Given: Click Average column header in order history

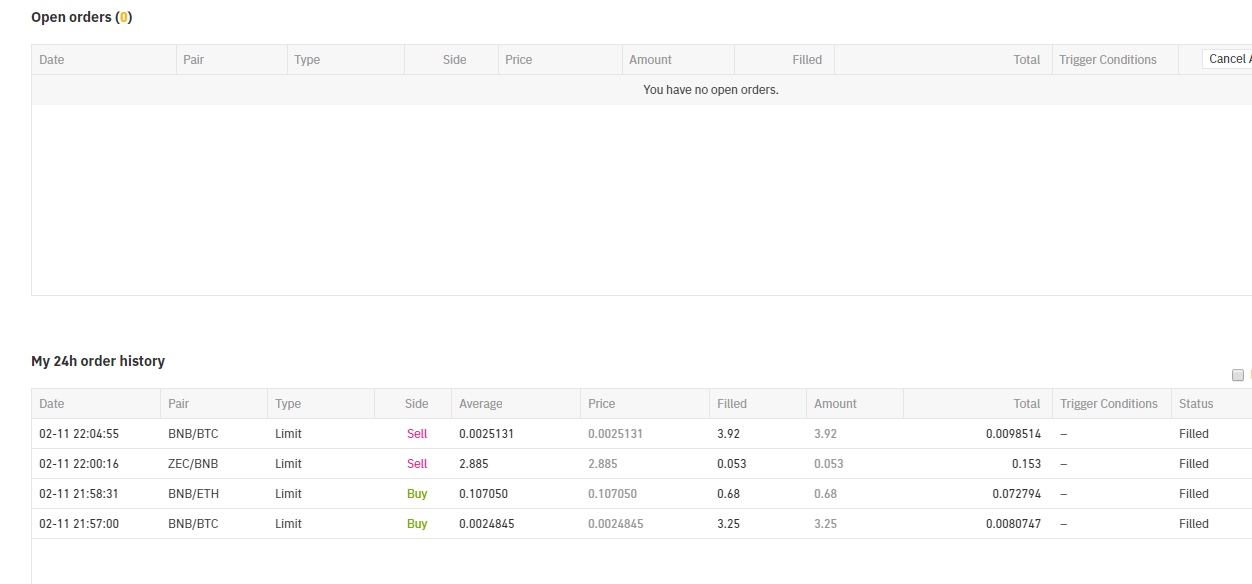Looking at the screenshot, I should click(x=480, y=404).
